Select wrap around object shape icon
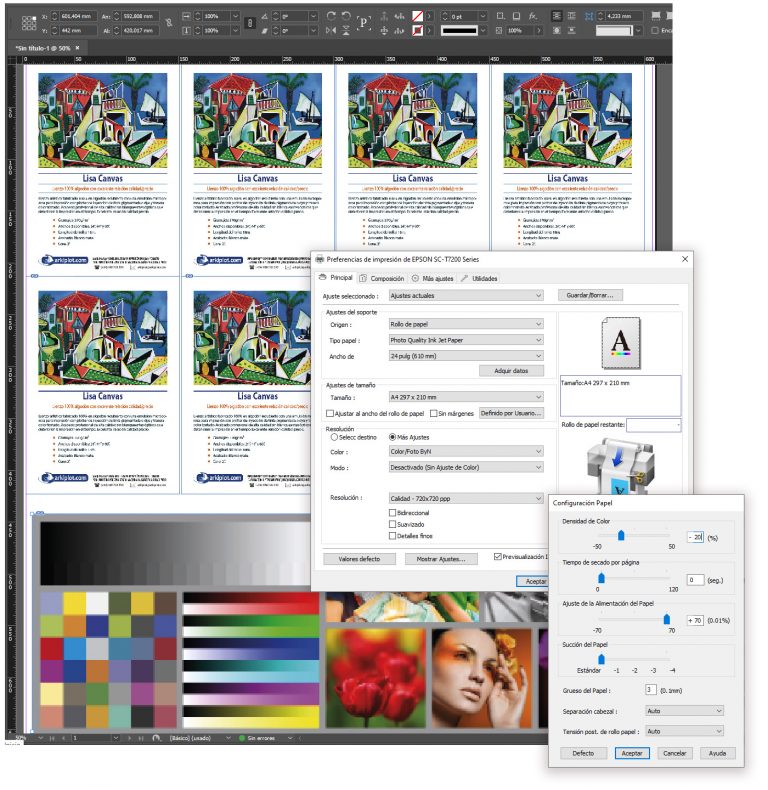768x790 pixels. click(556, 30)
